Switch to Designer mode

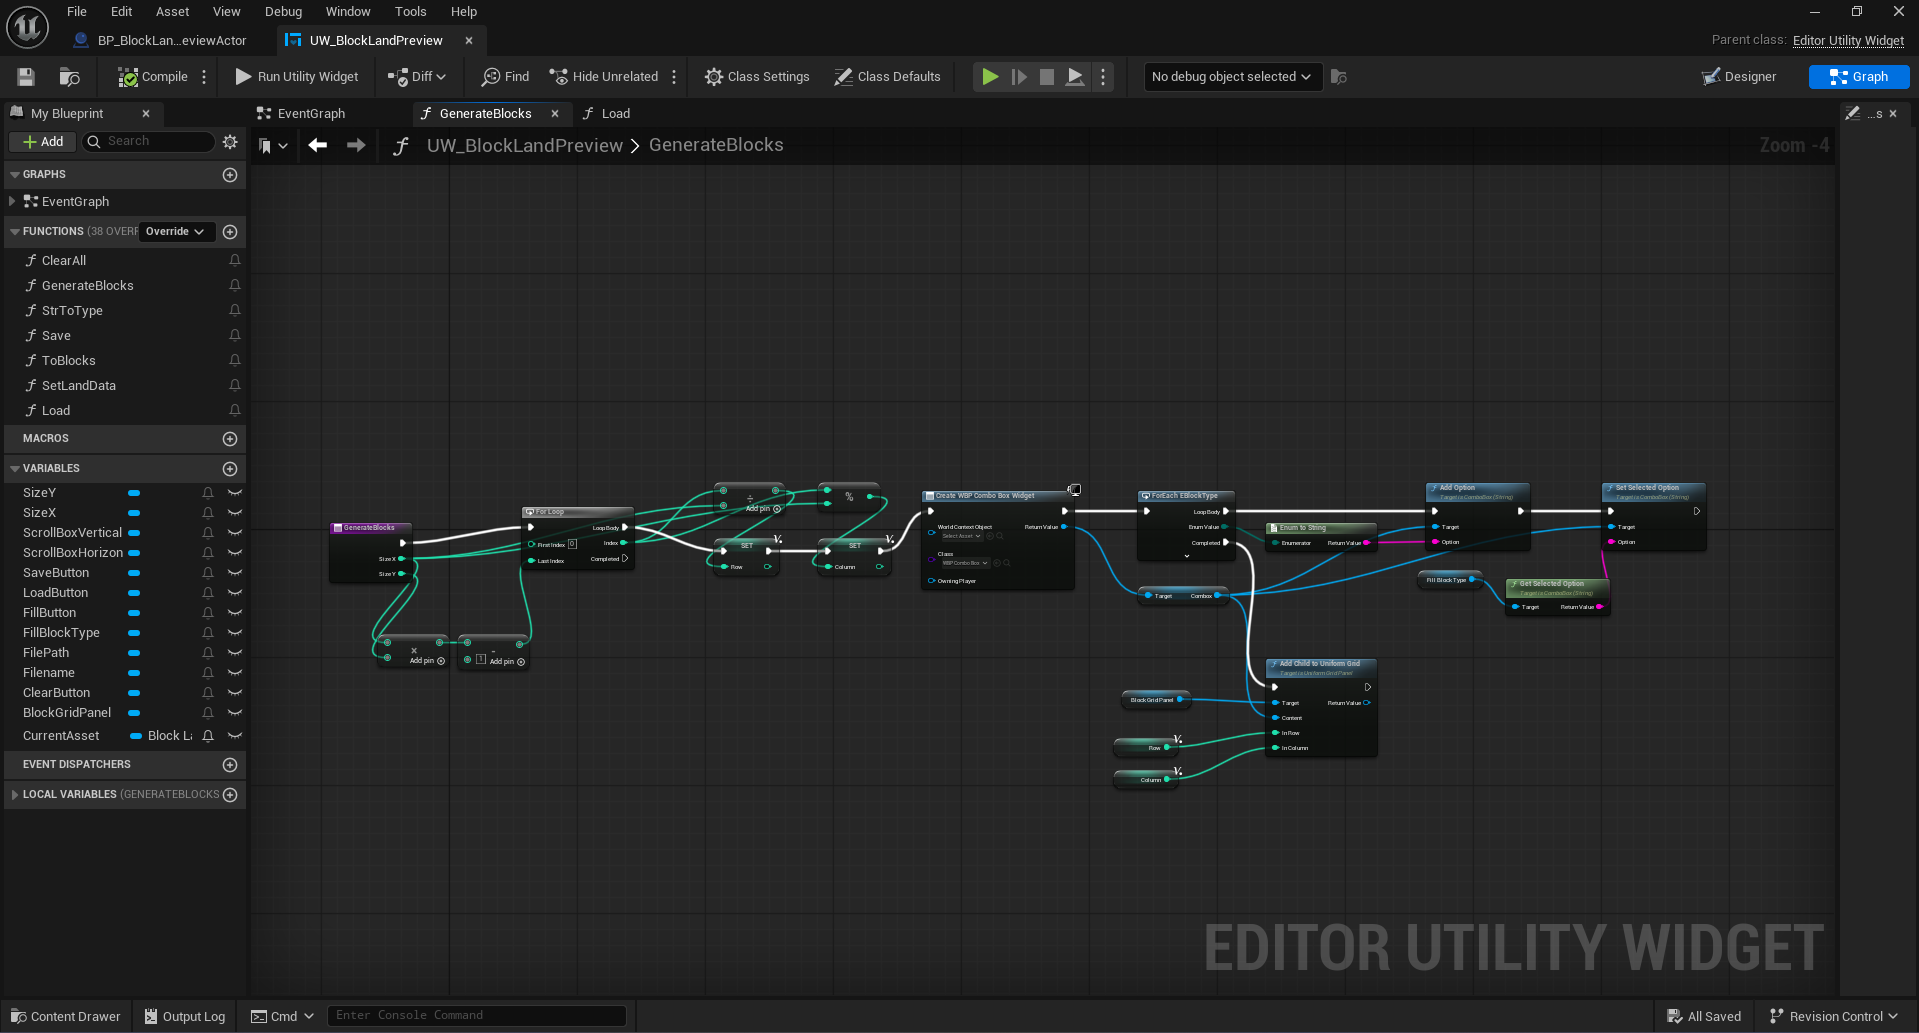pyautogui.click(x=1739, y=77)
